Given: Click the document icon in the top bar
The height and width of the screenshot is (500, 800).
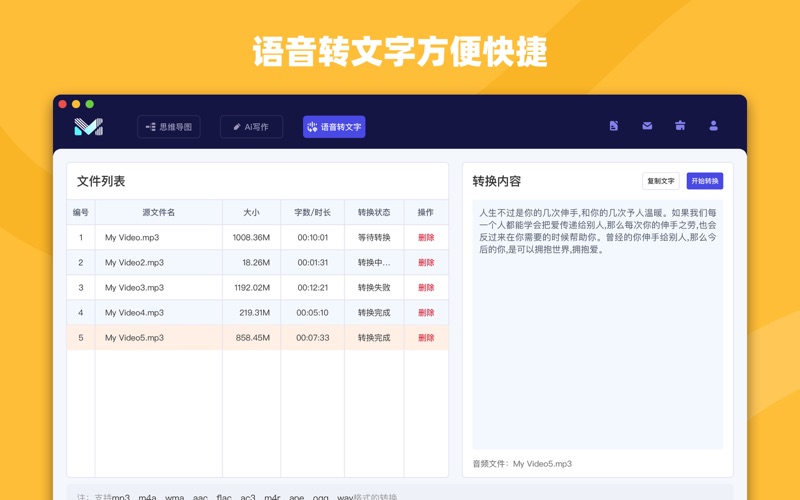Looking at the screenshot, I should [x=614, y=126].
